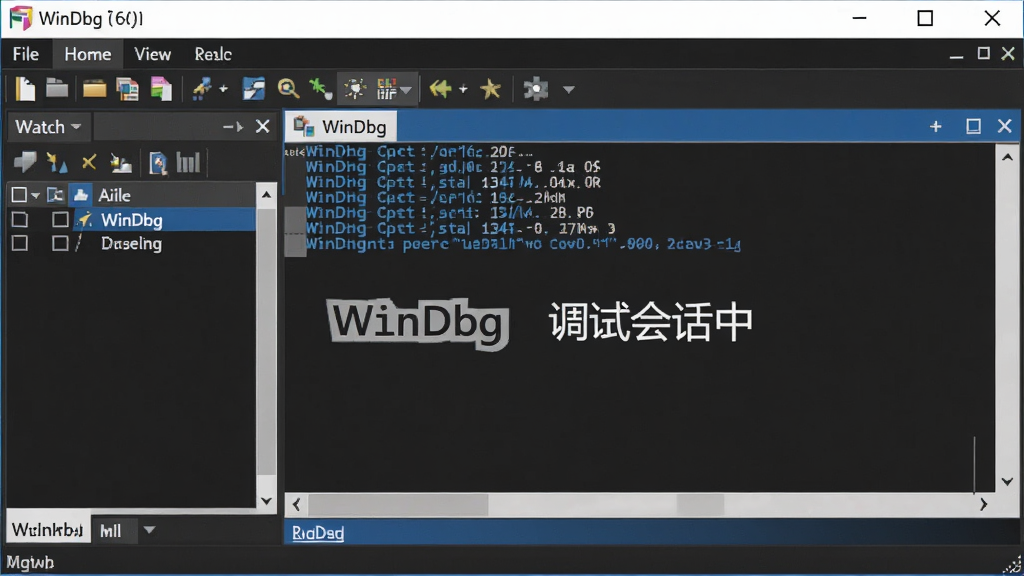
Task: Click the blue-yellow wand toolbar icon
Action: [x=202, y=89]
